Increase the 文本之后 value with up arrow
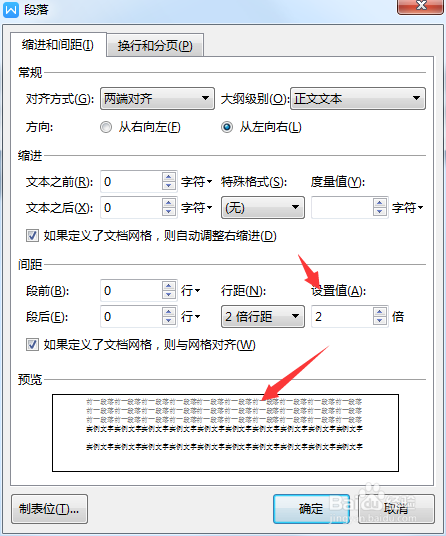The image size is (446, 536). tap(168, 203)
